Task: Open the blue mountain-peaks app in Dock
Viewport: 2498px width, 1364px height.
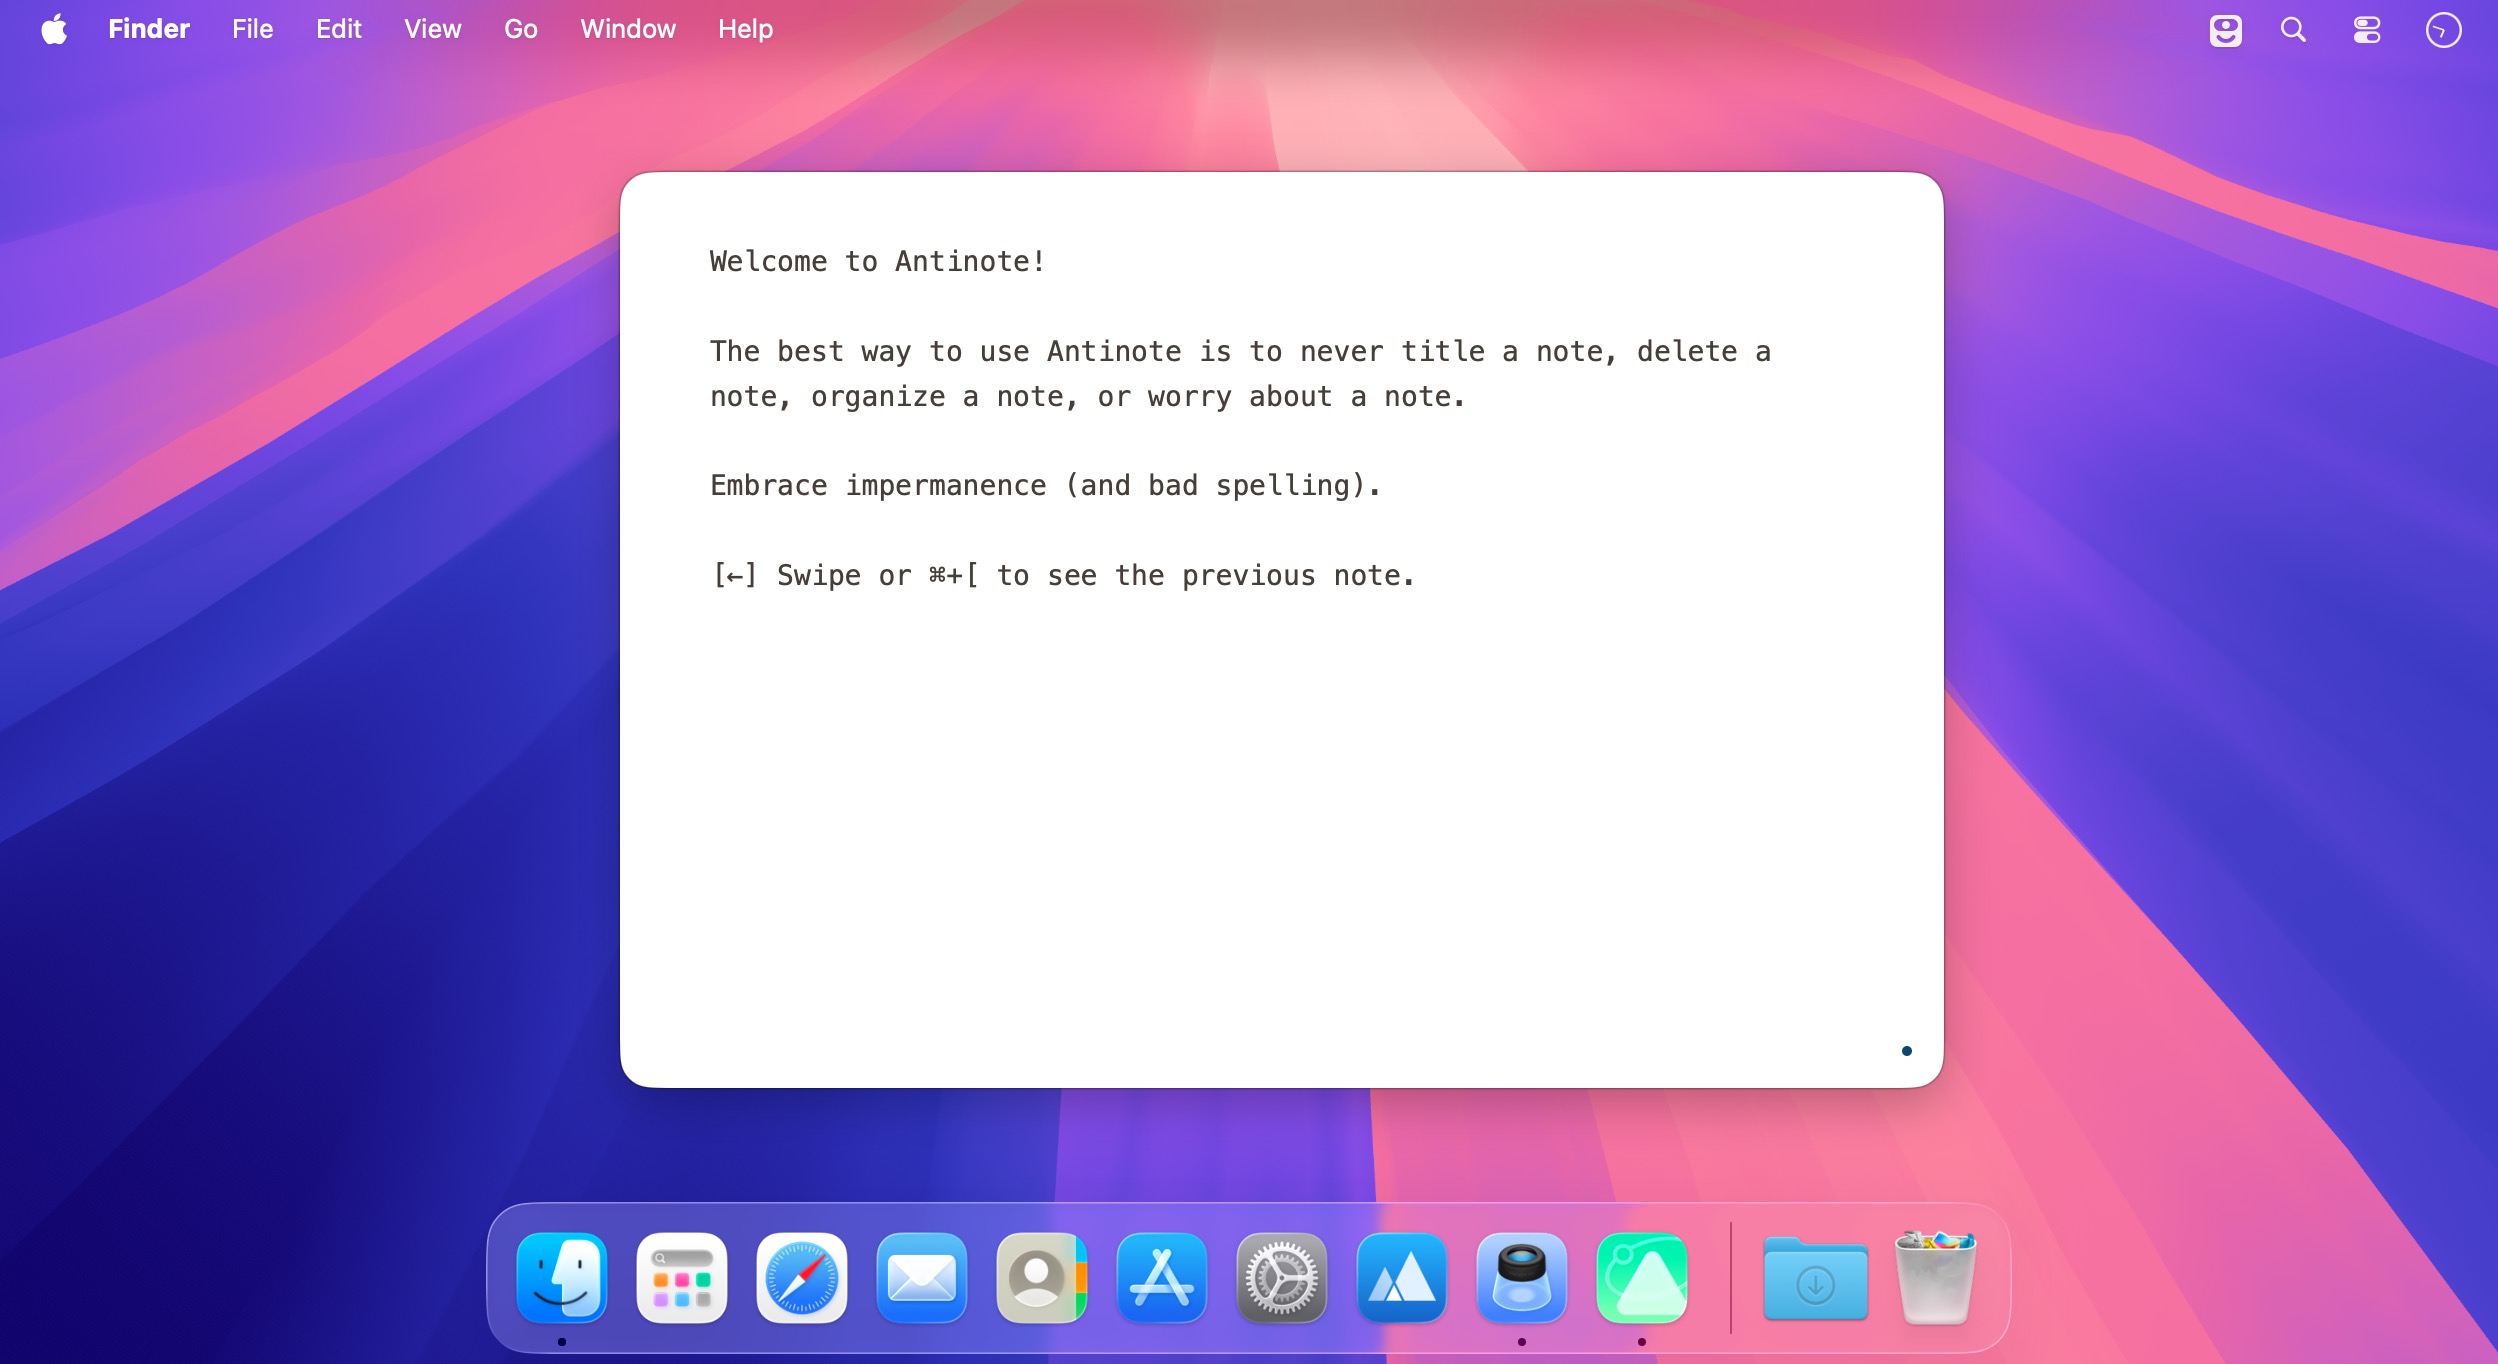Action: click(1402, 1278)
